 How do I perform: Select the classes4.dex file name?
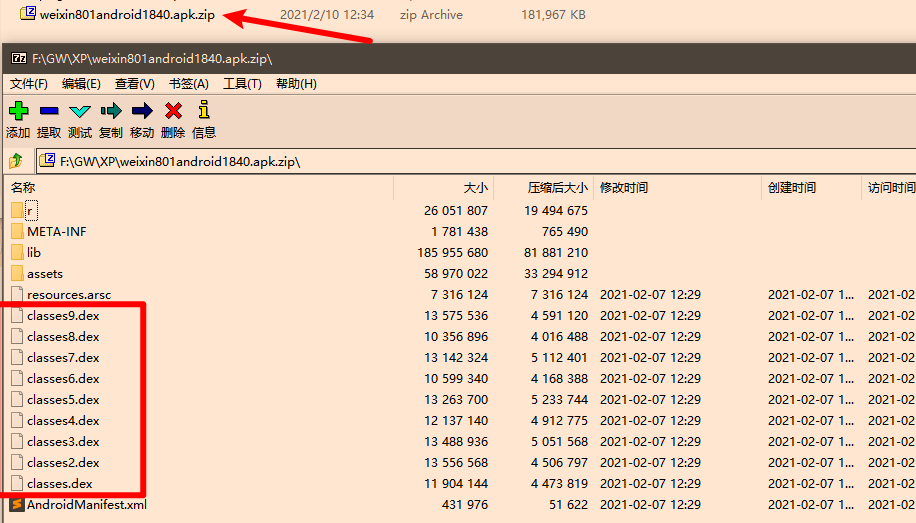click(63, 421)
